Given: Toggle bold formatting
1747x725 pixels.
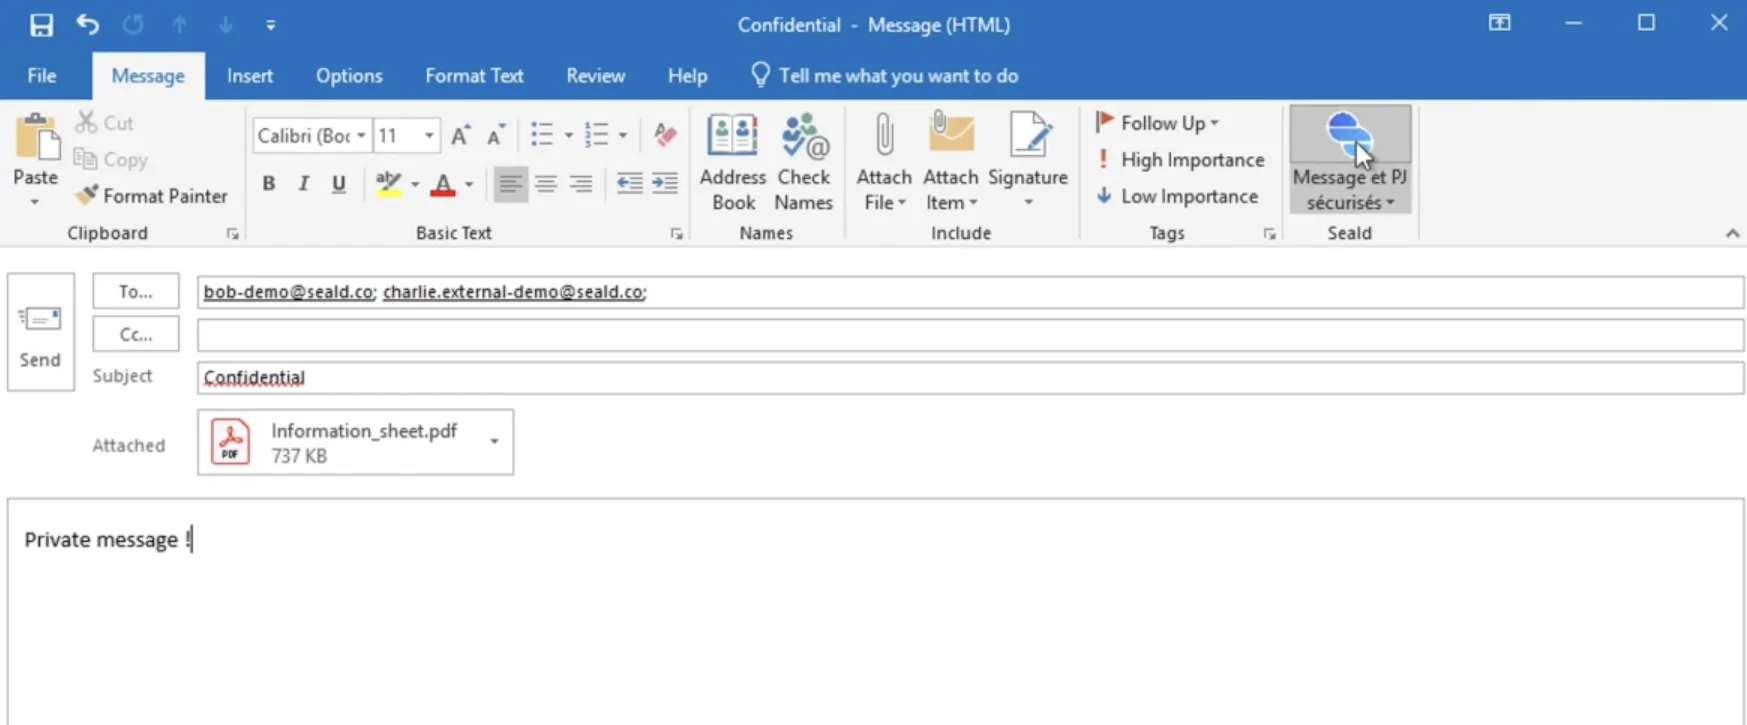Looking at the screenshot, I should tap(269, 184).
